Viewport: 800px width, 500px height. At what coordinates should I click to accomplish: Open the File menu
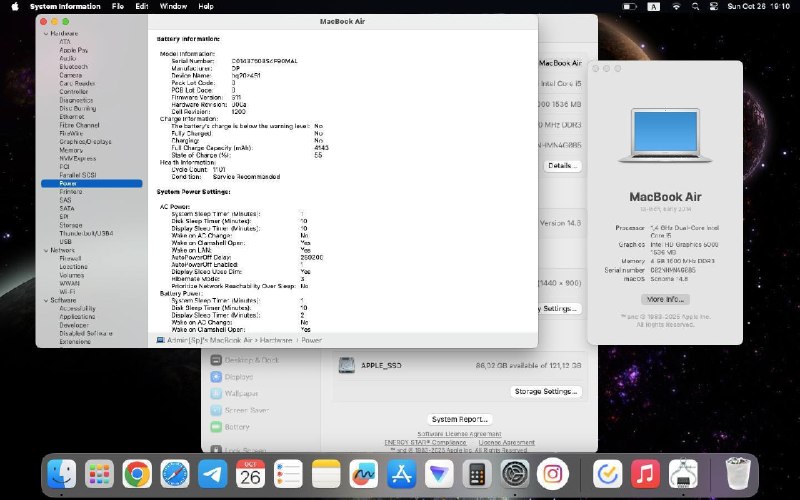118,6
